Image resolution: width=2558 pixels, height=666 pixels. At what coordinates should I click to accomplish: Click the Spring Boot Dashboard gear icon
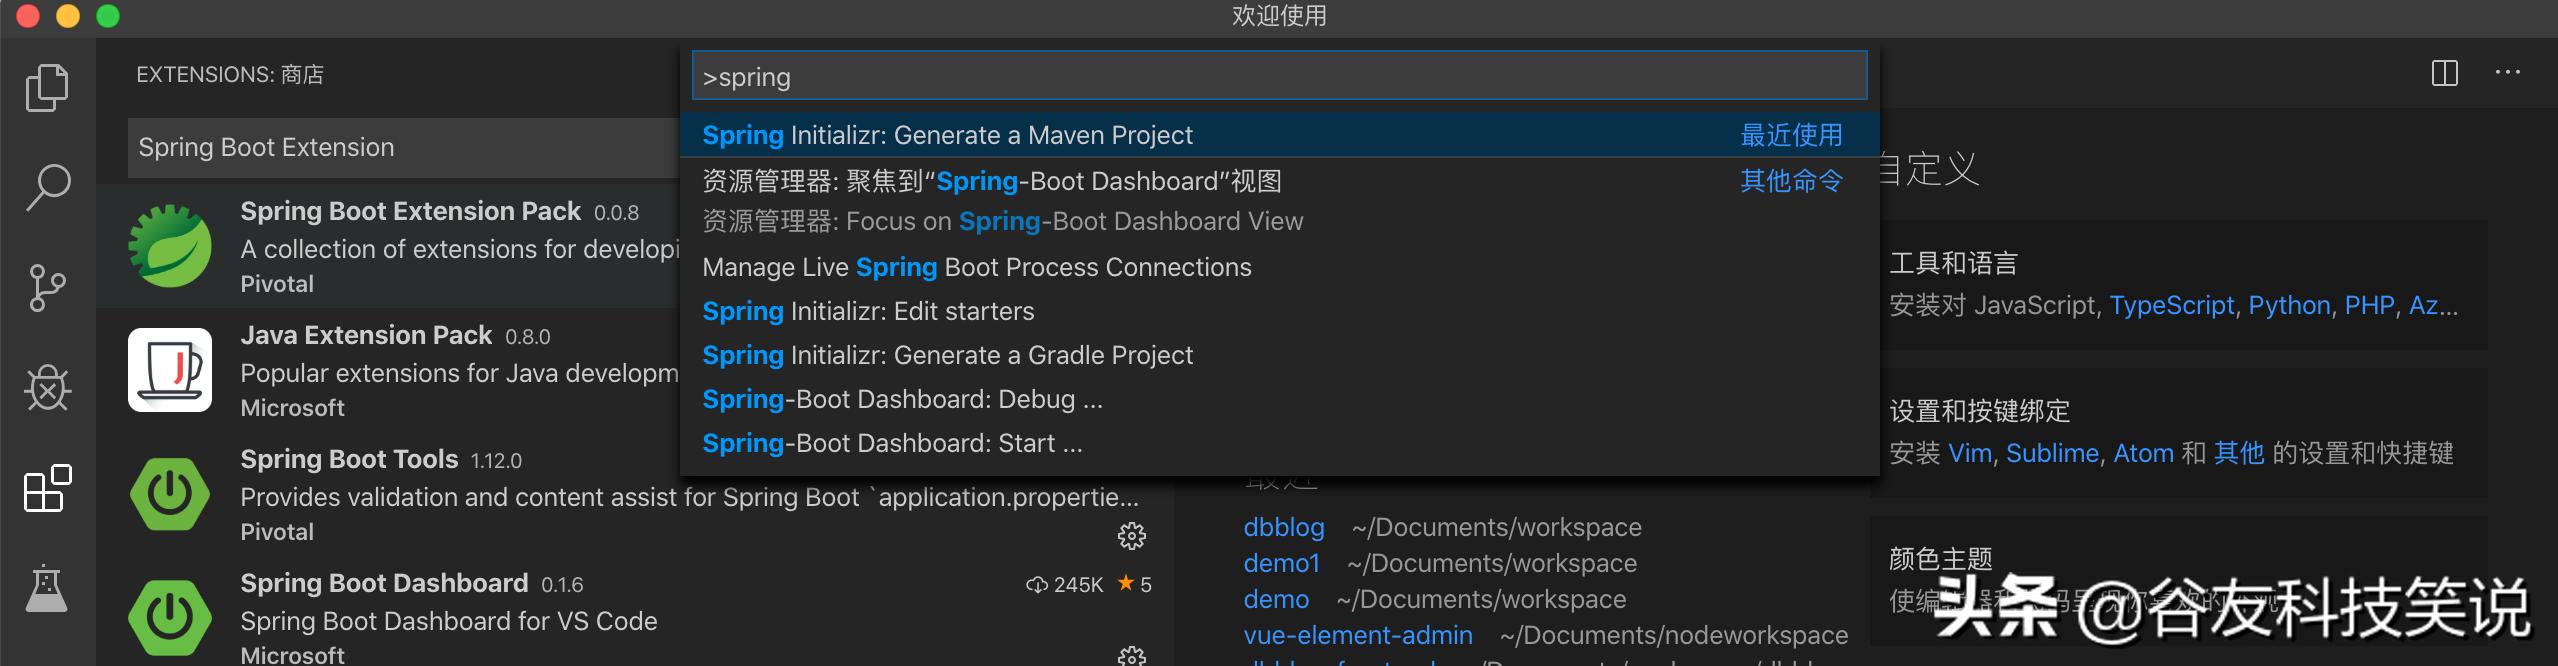coord(1131,656)
